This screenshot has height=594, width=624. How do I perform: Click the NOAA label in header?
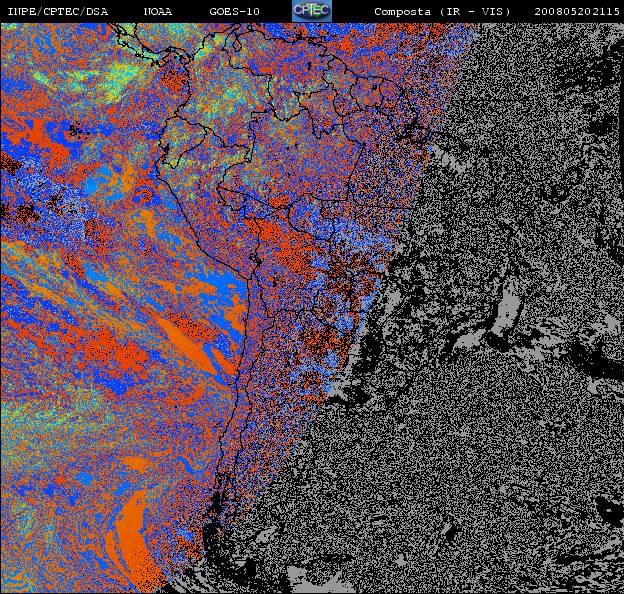pos(158,12)
